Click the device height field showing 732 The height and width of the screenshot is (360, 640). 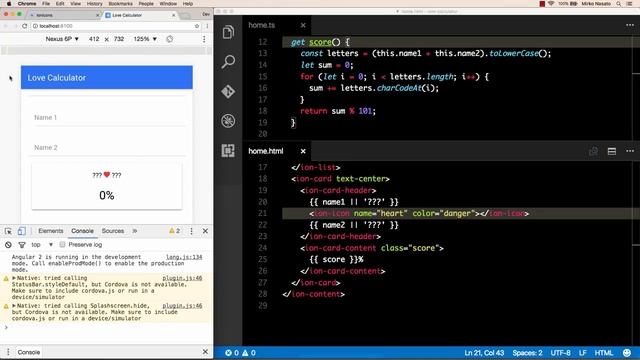119,39
